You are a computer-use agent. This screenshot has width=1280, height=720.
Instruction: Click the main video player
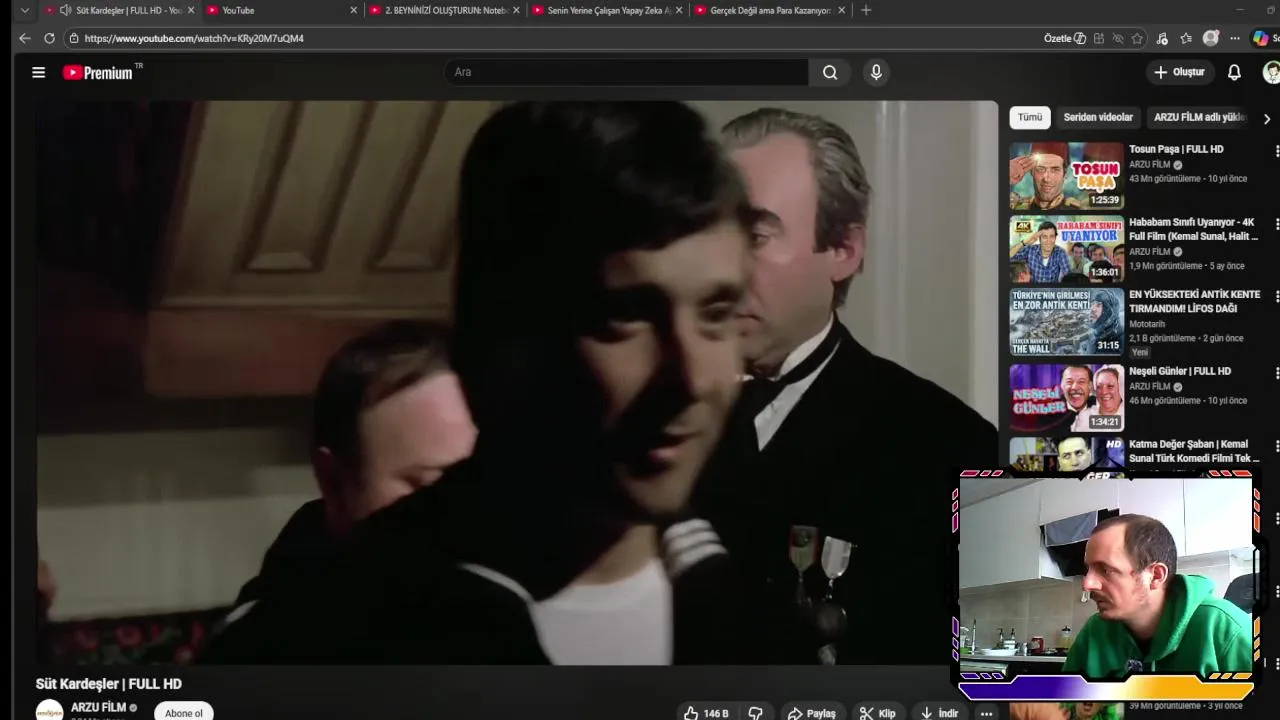517,382
